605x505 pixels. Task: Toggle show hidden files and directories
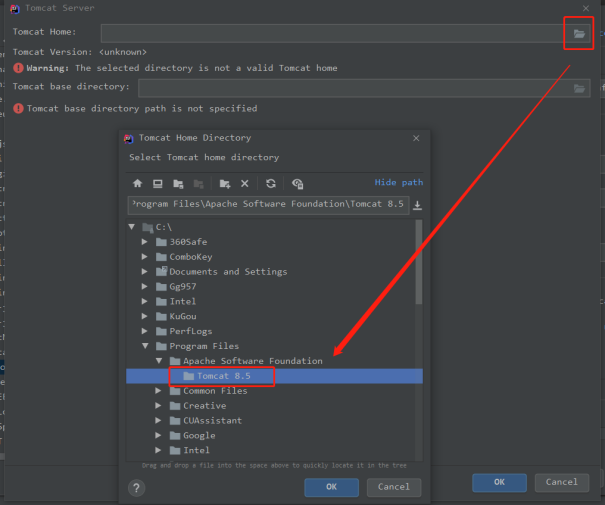[297, 184]
